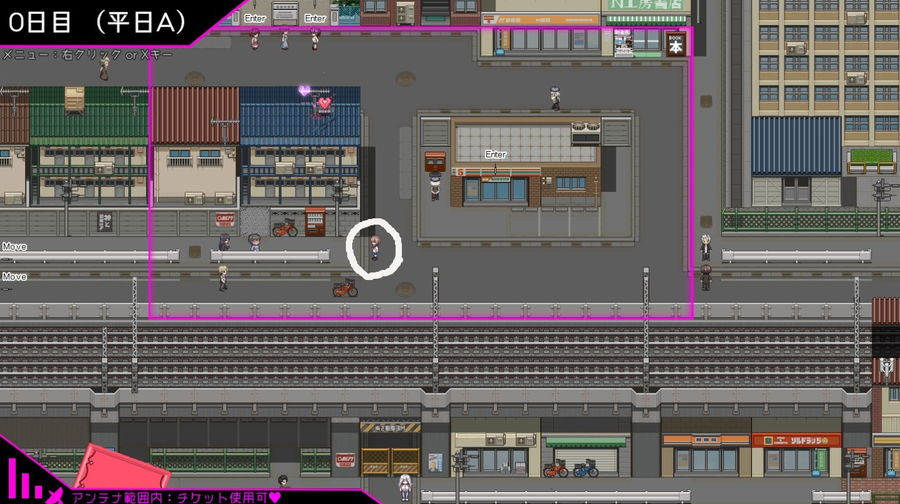Click the 0日目 (平日A) day indicator
The width and height of the screenshot is (900, 504).
pos(98,22)
